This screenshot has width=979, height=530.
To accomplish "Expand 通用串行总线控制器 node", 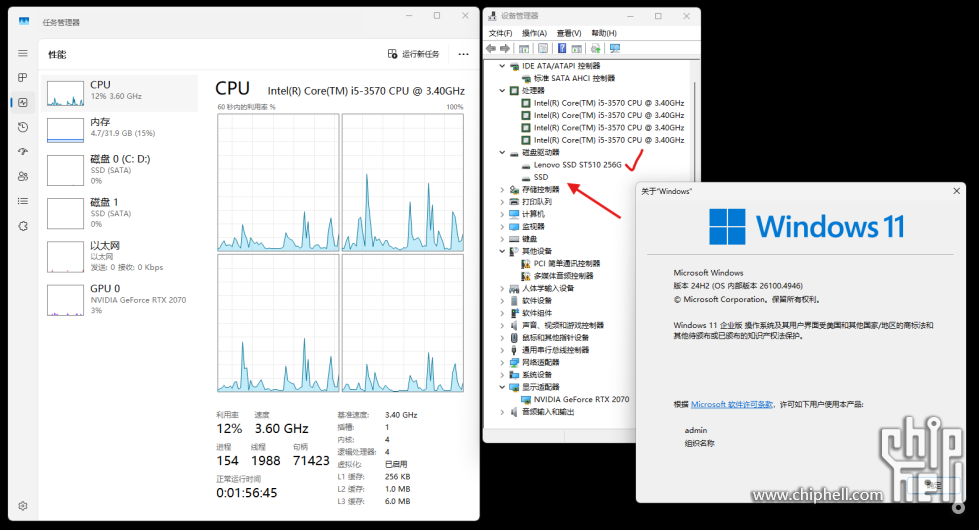I will click(502, 350).
